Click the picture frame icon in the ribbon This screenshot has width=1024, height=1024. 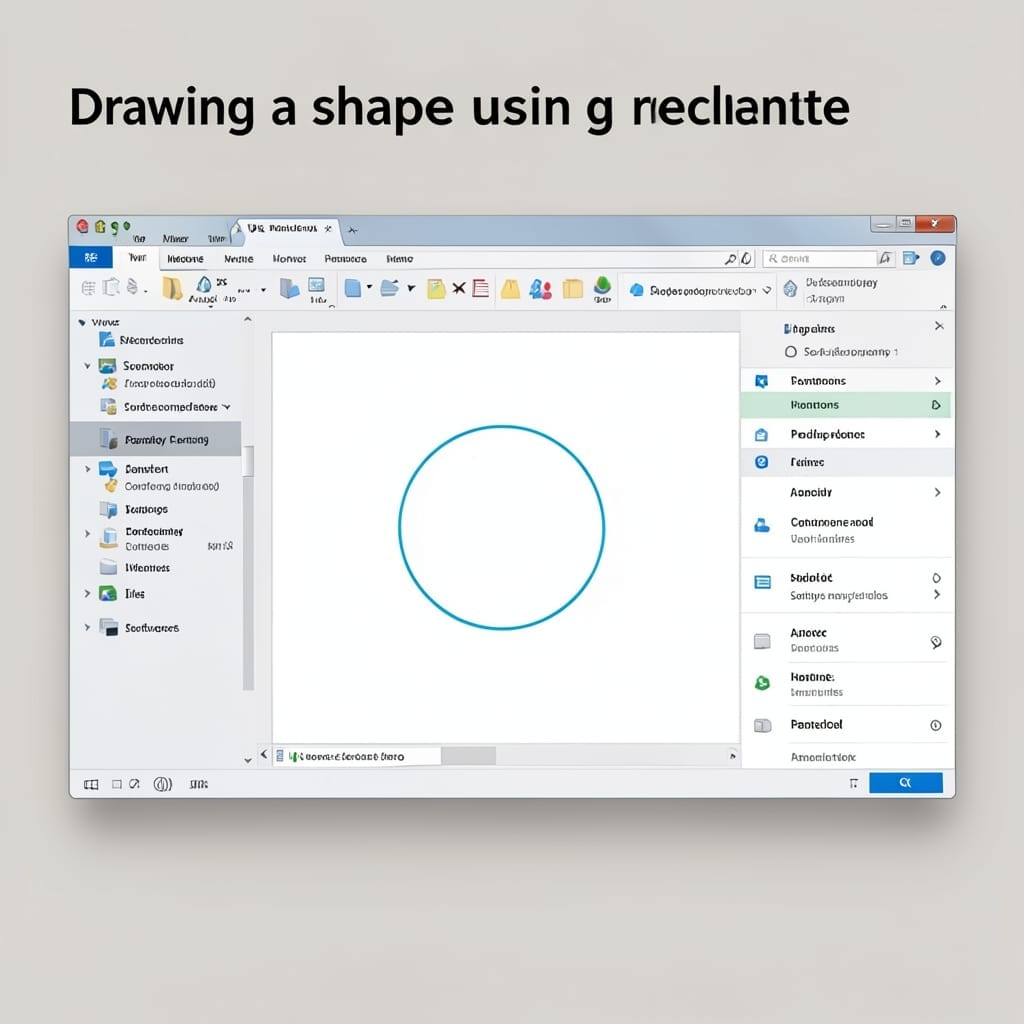(x=317, y=285)
